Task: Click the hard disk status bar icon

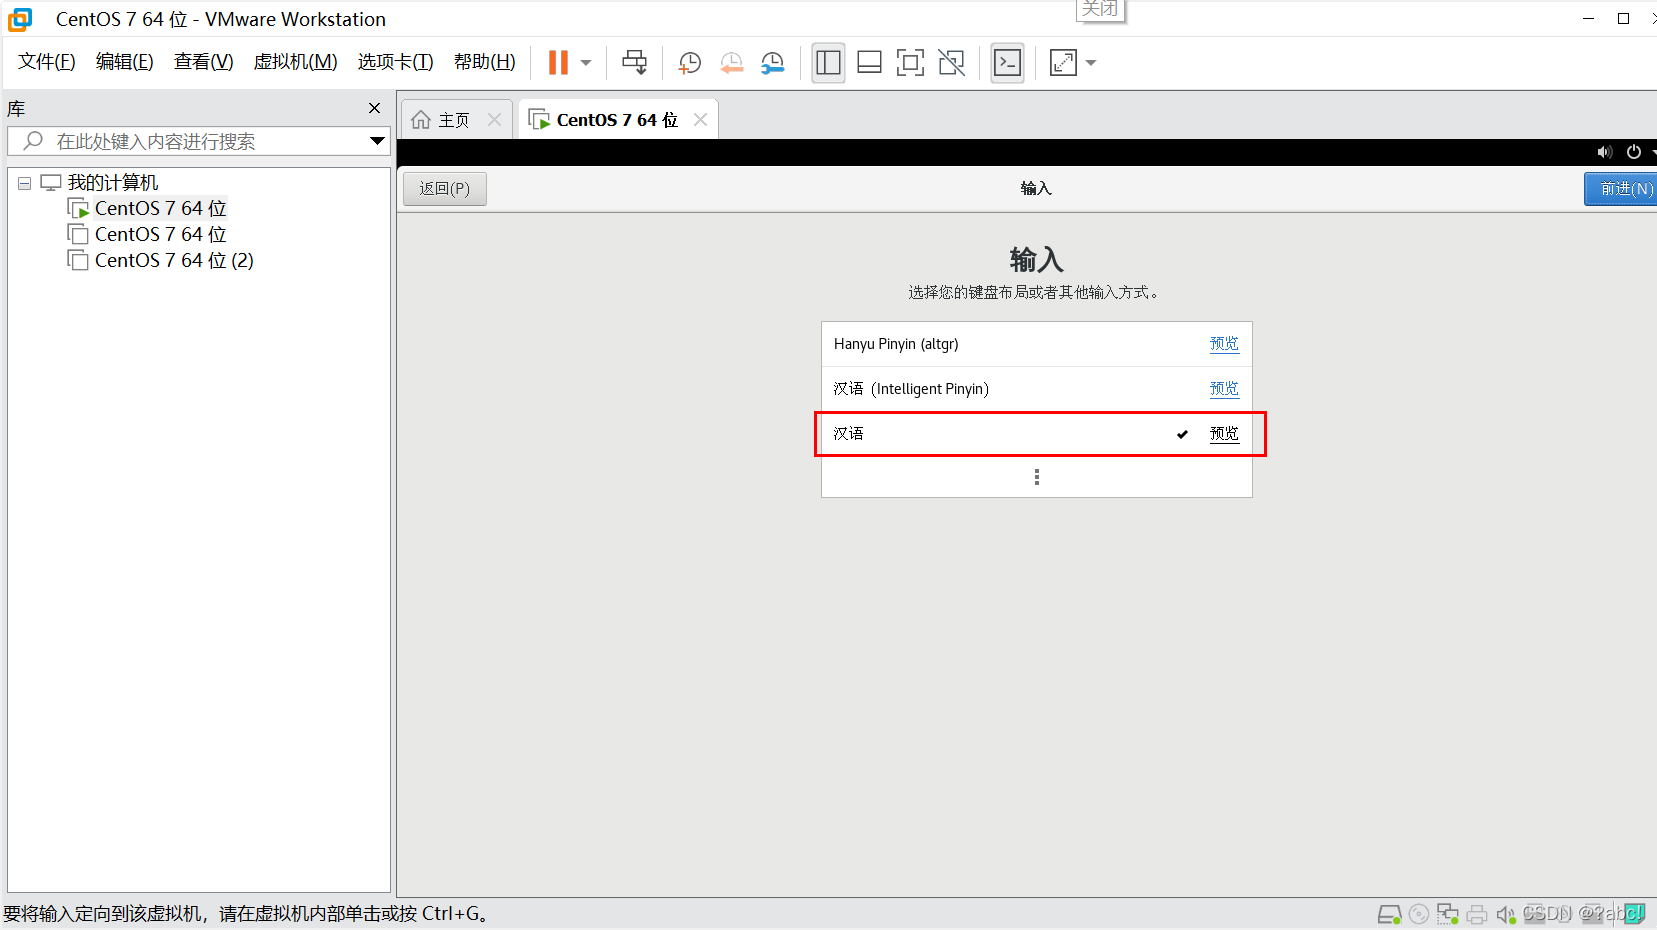Action: click(x=1389, y=914)
